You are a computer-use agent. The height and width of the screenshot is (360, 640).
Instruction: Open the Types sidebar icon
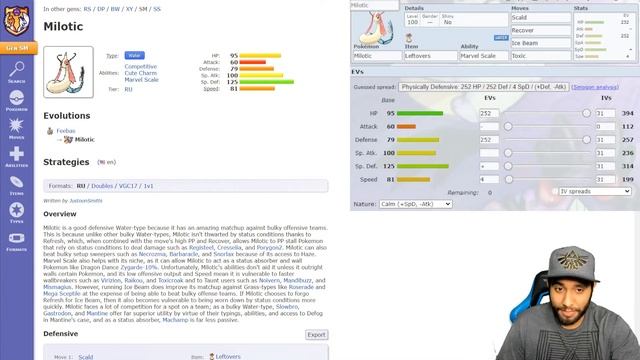[x=16, y=213]
